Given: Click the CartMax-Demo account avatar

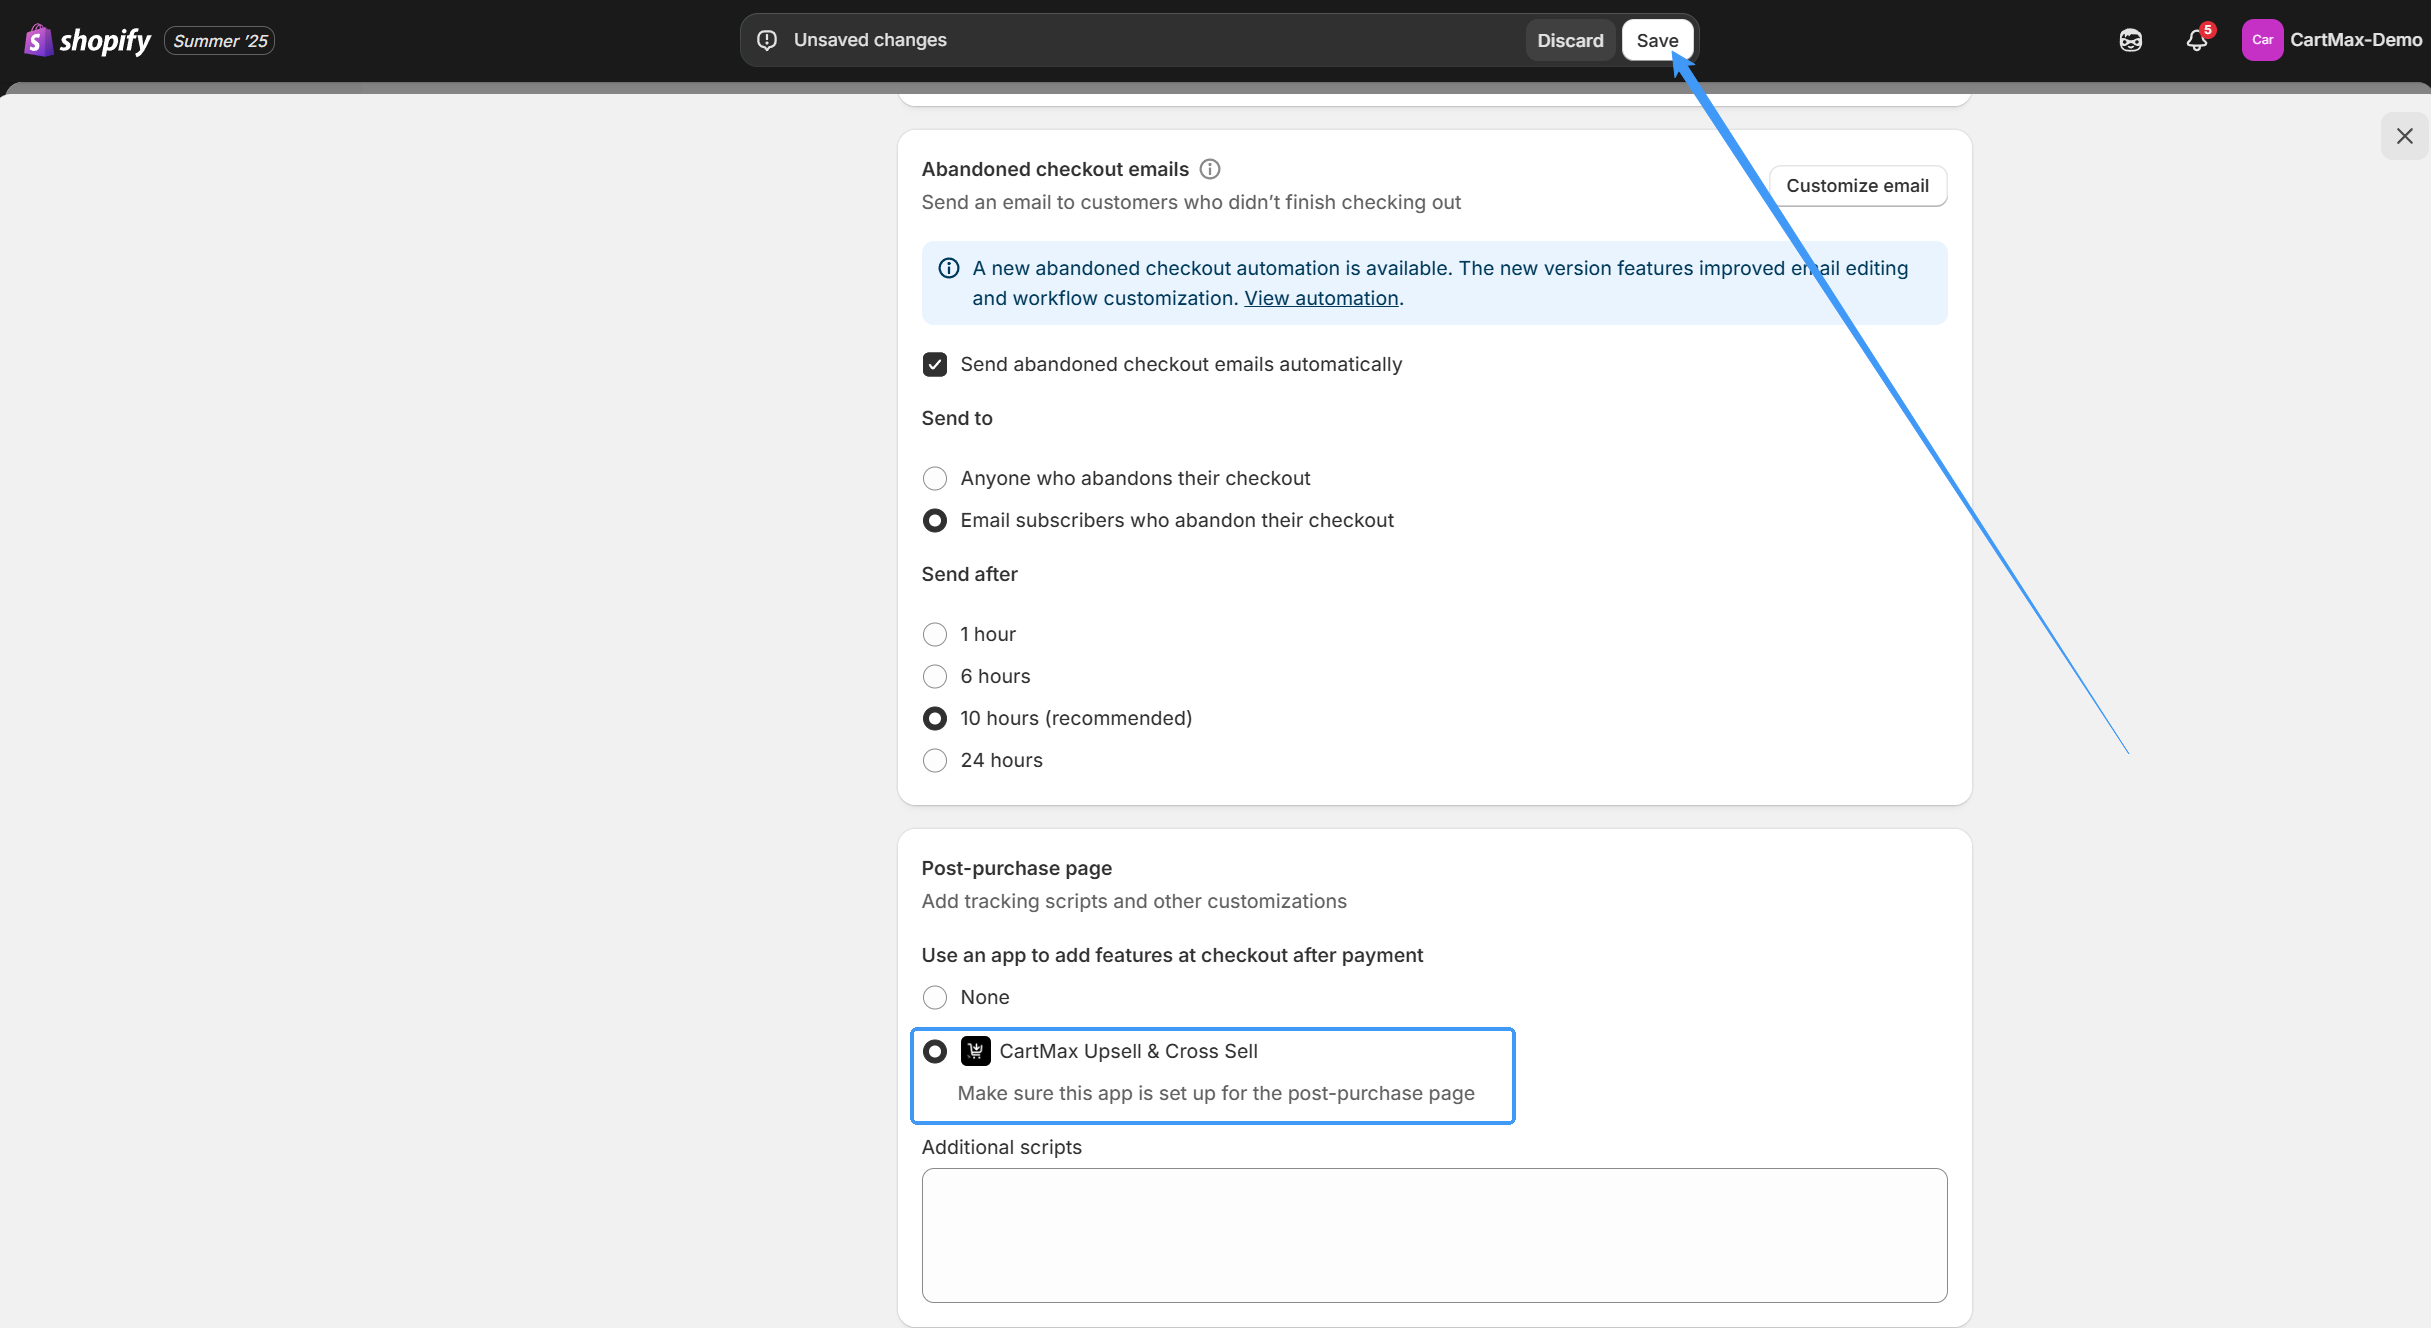Looking at the screenshot, I should [x=2262, y=40].
